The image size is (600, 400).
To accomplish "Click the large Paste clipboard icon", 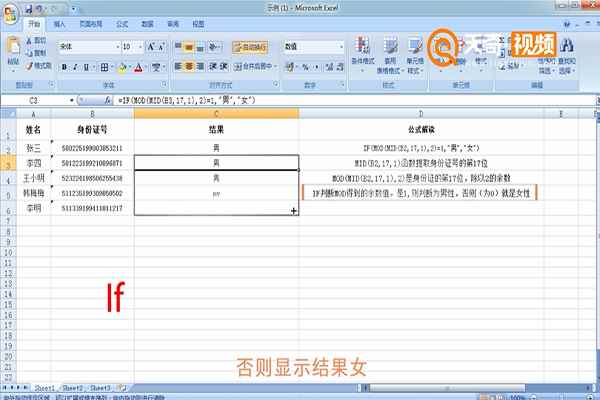I will (x=13, y=47).
